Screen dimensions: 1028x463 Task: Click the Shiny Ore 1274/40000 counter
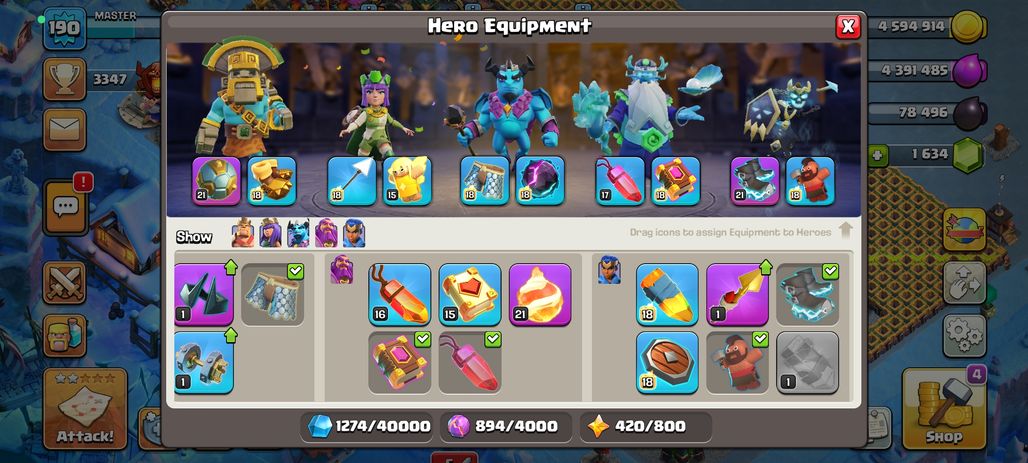coord(369,426)
